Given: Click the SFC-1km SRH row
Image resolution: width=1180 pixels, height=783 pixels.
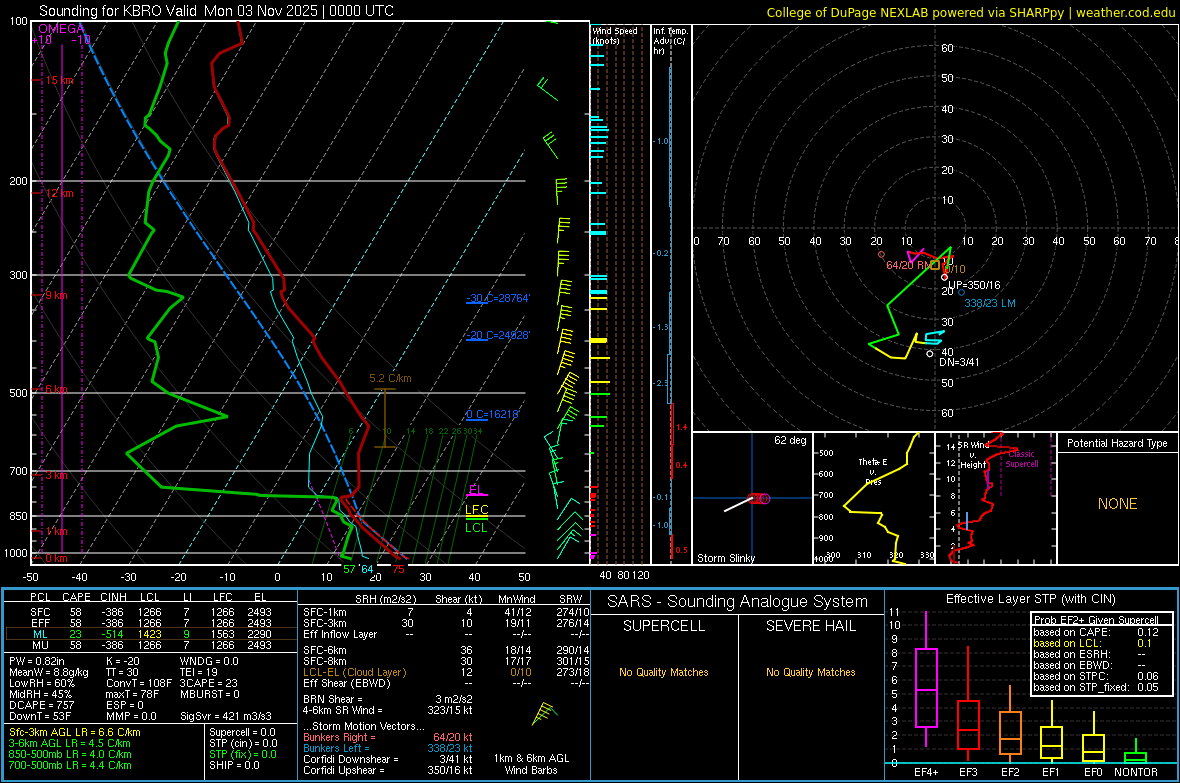Looking at the screenshot, I should pyautogui.click(x=446, y=612).
